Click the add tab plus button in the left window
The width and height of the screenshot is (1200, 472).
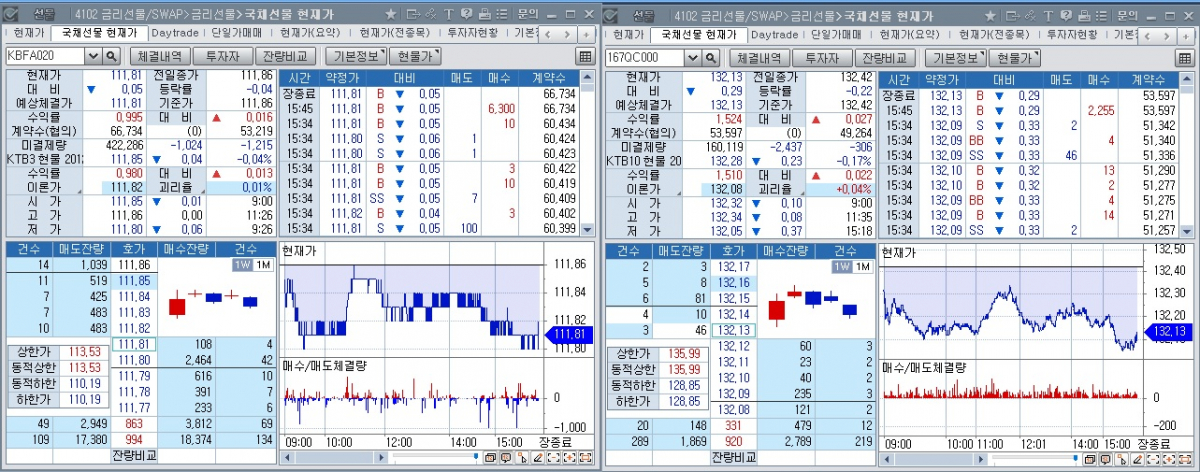(x=586, y=34)
